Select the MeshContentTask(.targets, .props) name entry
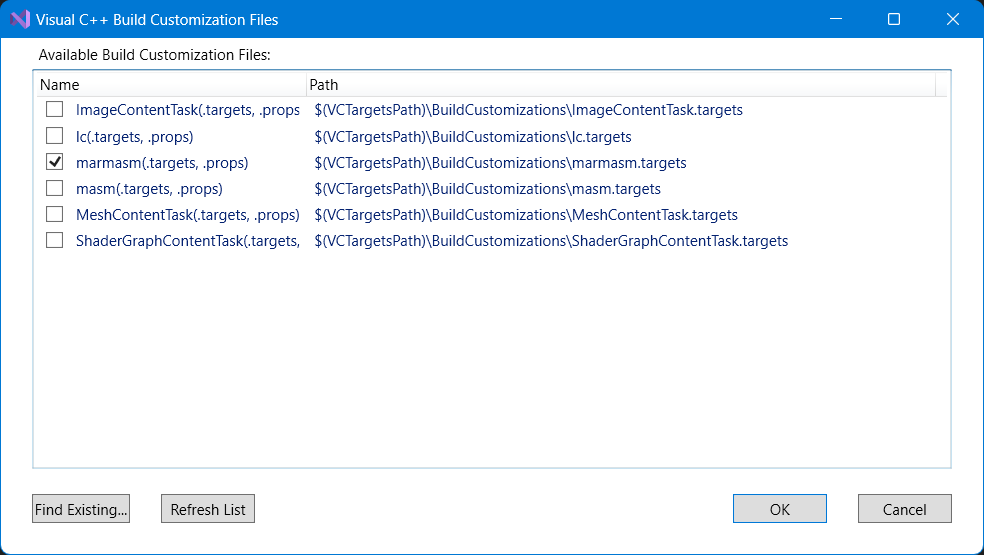The height and width of the screenshot is (555, 984). 188,215
